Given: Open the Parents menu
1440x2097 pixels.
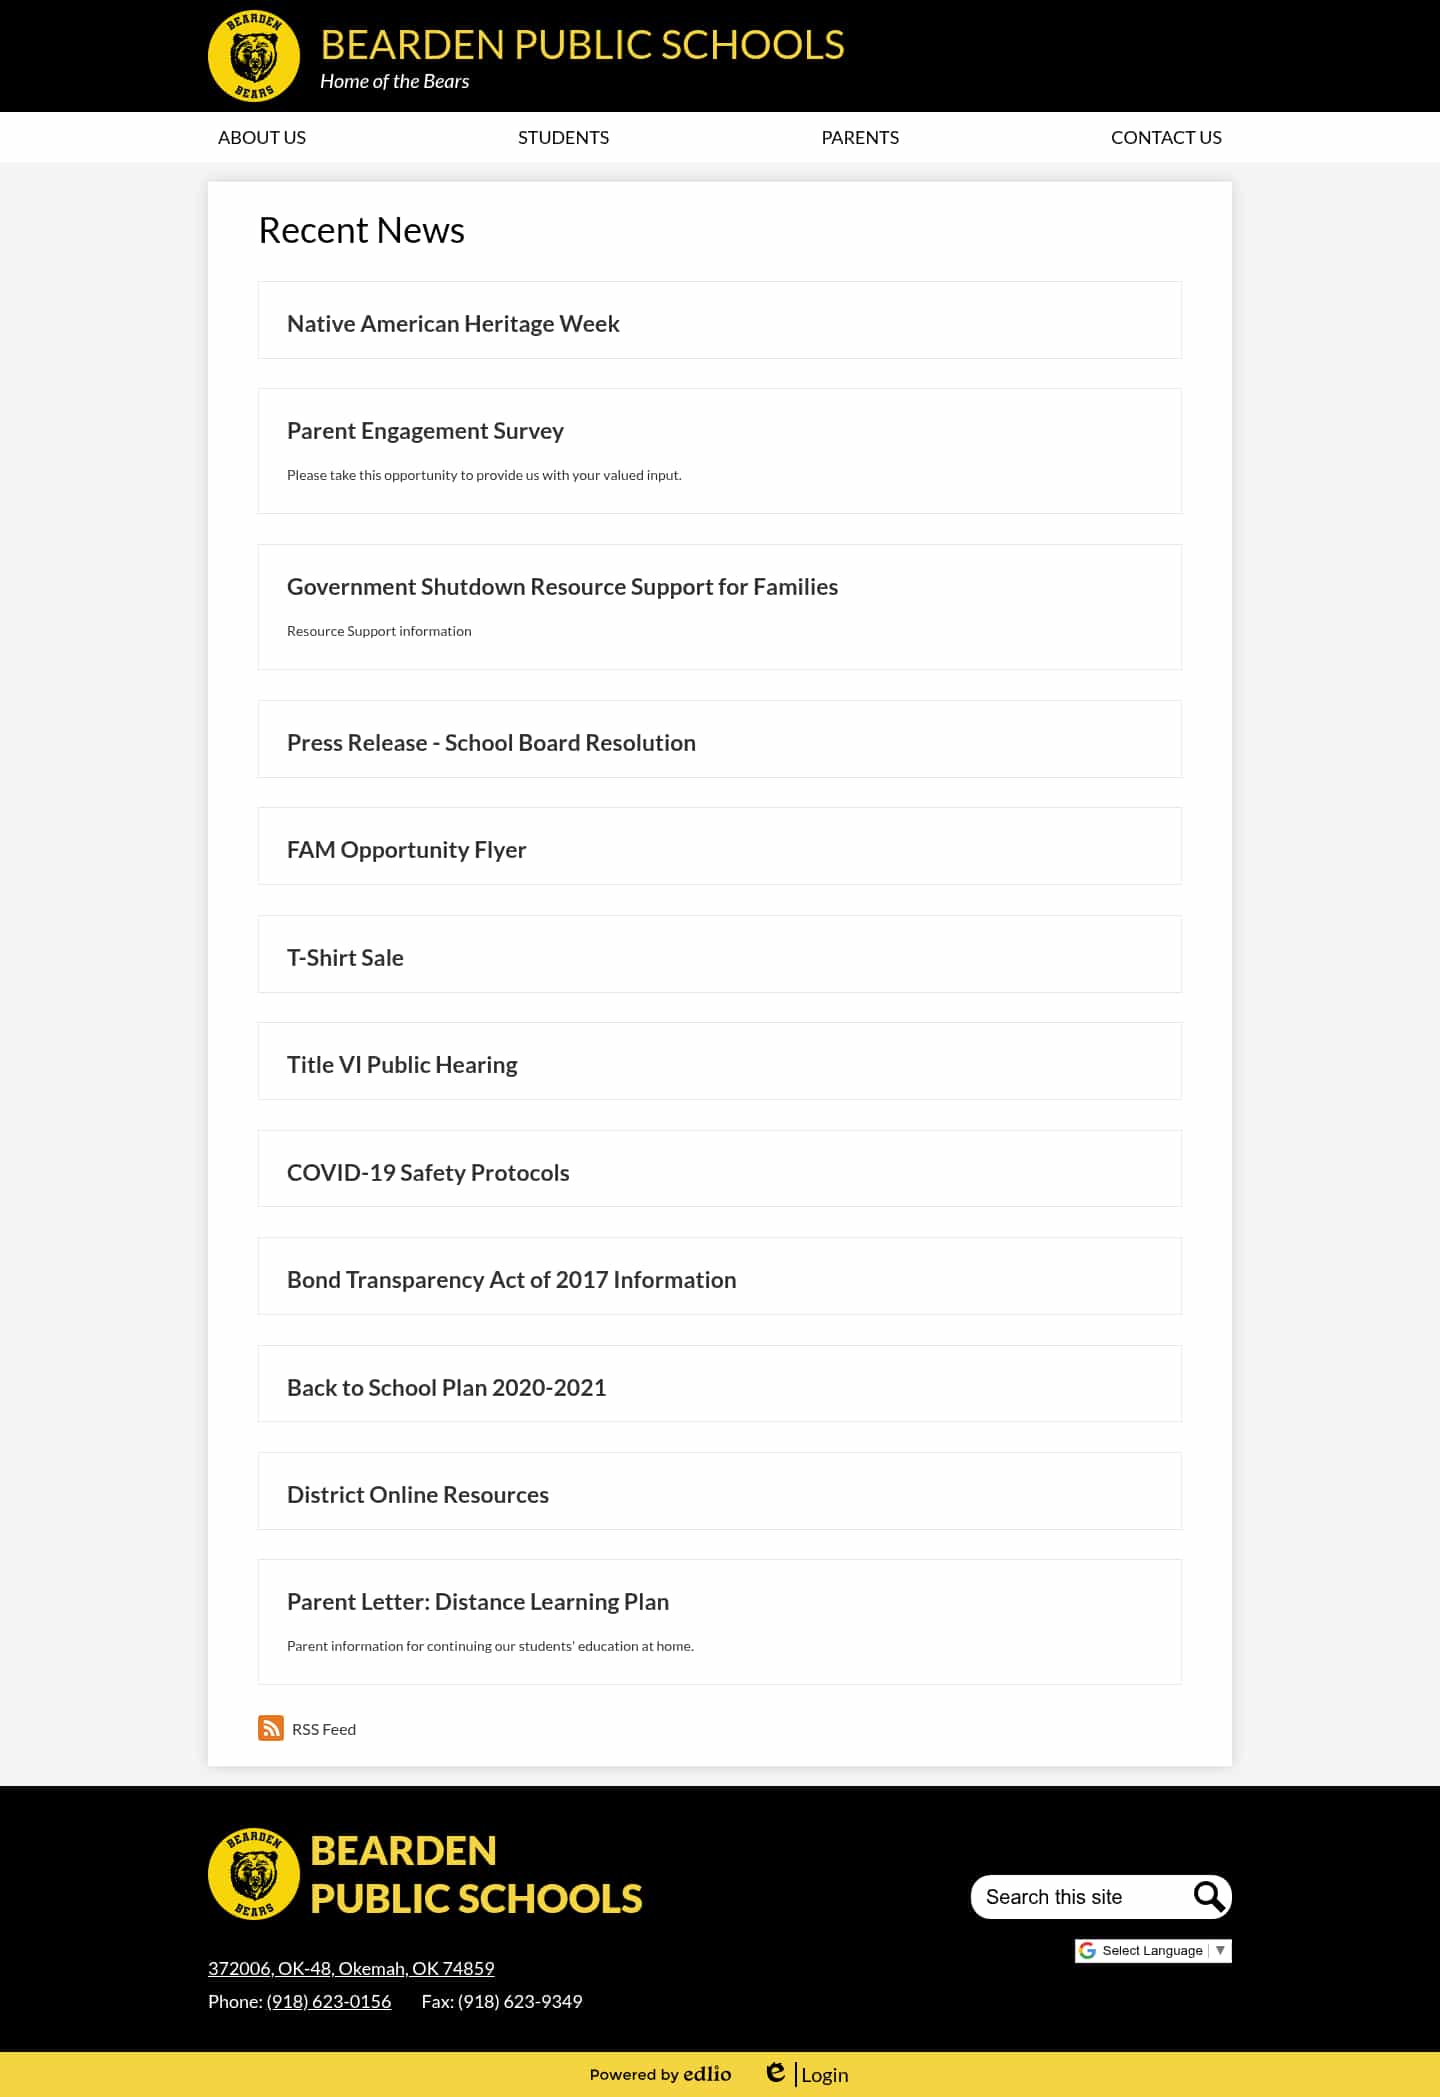Looking at the screenshot, I should coord(860,138).
